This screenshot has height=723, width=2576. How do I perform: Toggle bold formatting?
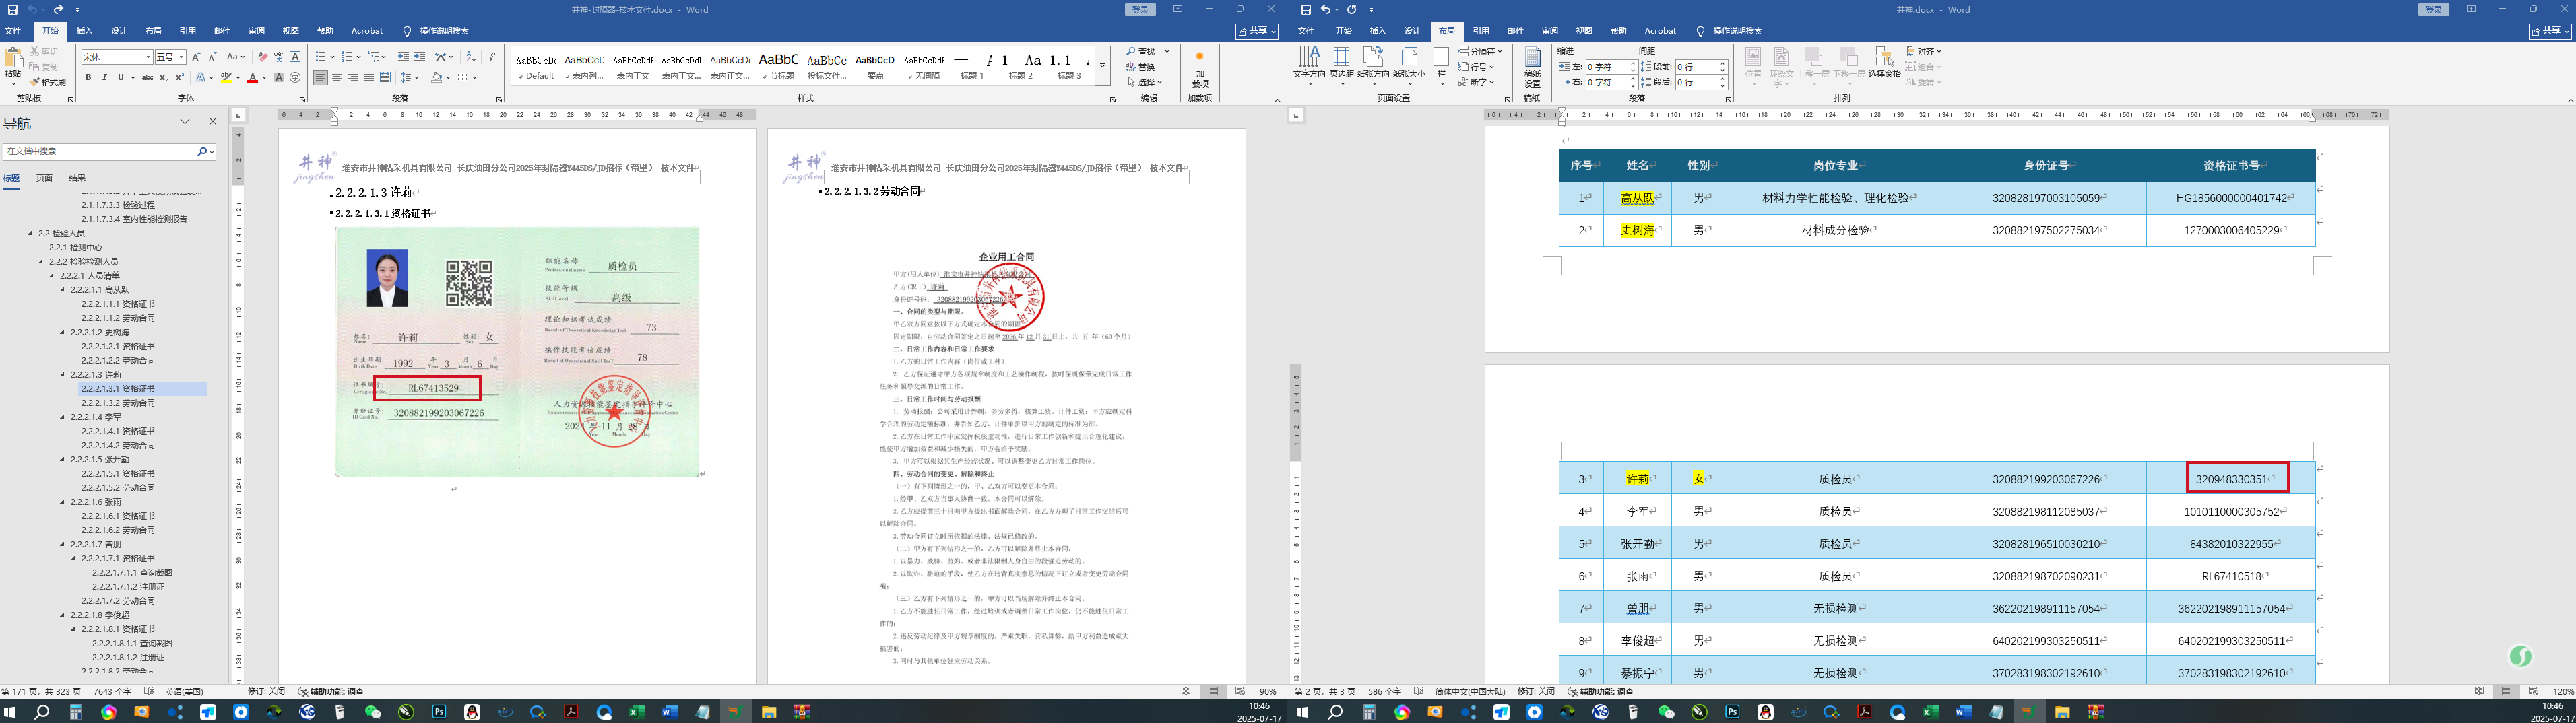coord(88,77)
